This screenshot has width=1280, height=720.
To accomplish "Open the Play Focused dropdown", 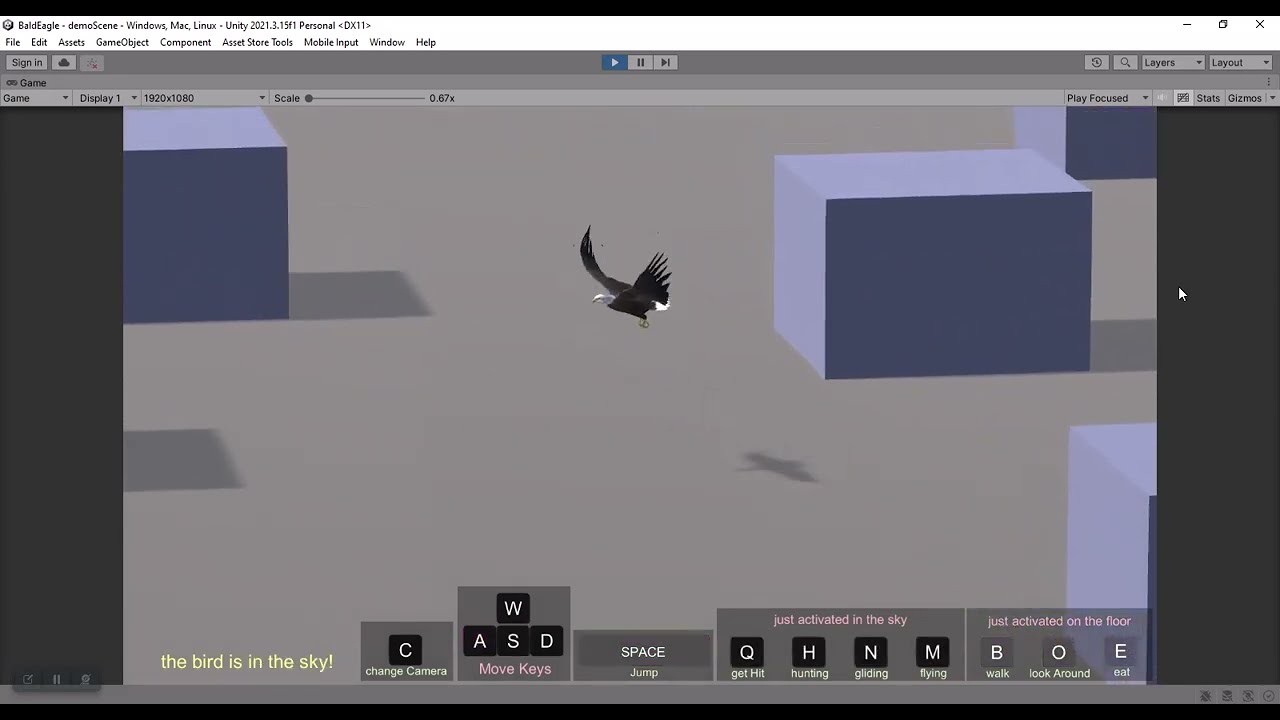I will 1108,98.
